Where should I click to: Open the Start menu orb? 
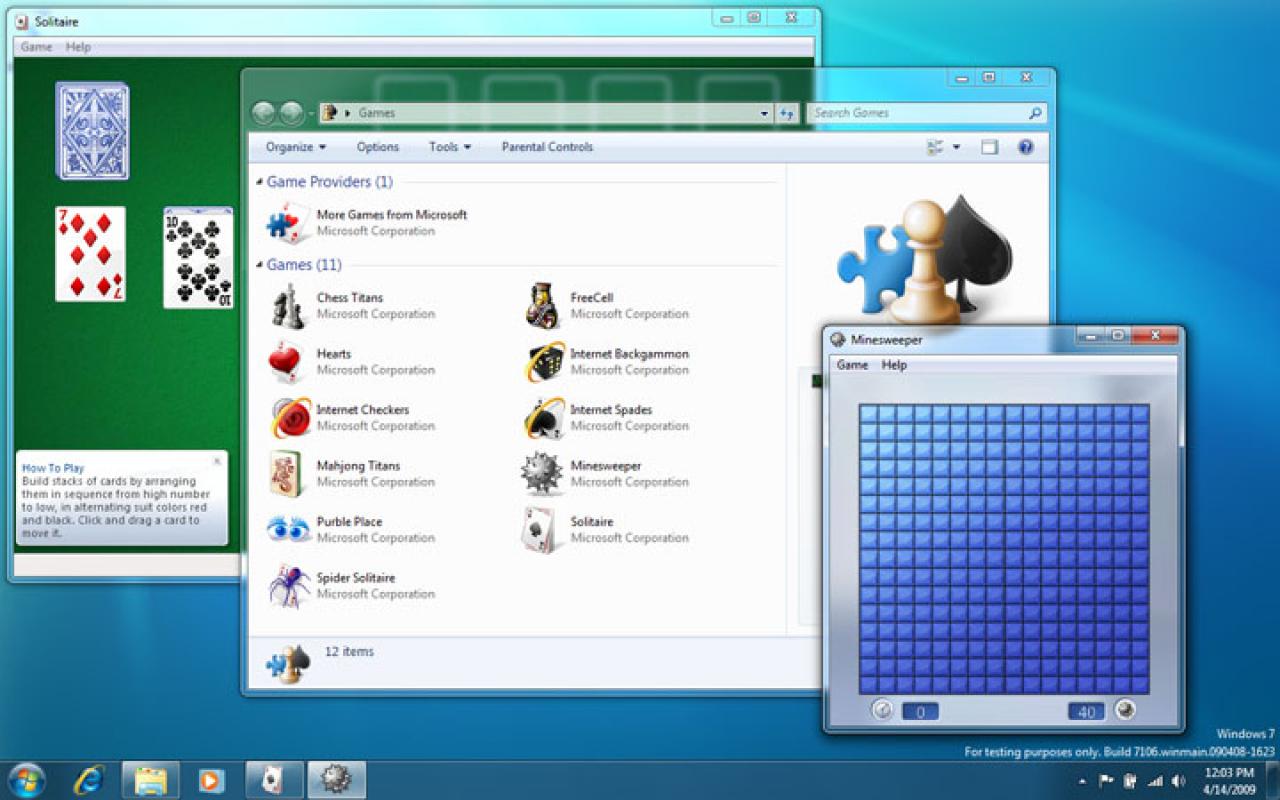[26, 780]
